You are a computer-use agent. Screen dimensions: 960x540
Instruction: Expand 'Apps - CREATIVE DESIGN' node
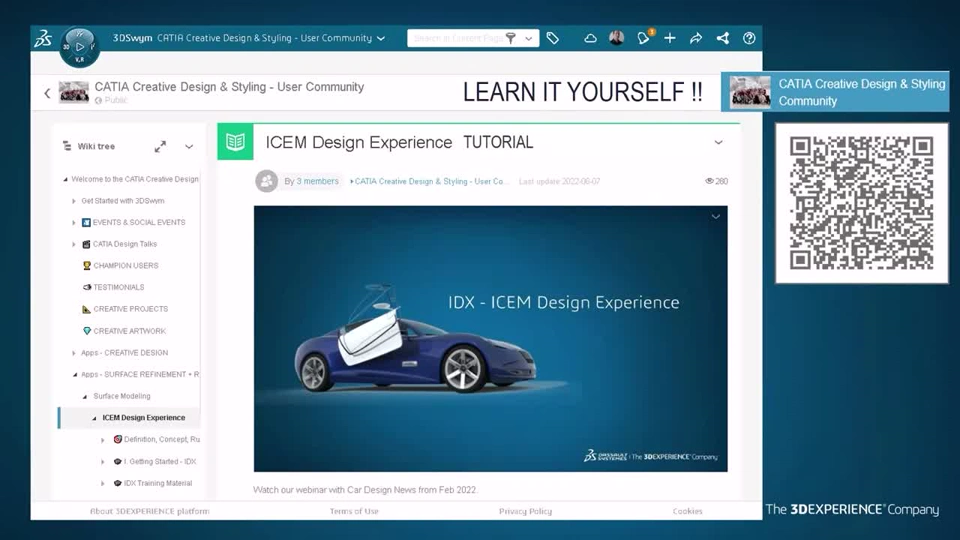74,353
